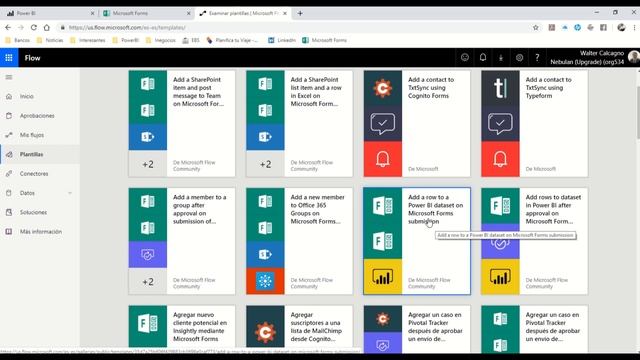
Task: Click the download icon in header
Action: coord(501,58)
